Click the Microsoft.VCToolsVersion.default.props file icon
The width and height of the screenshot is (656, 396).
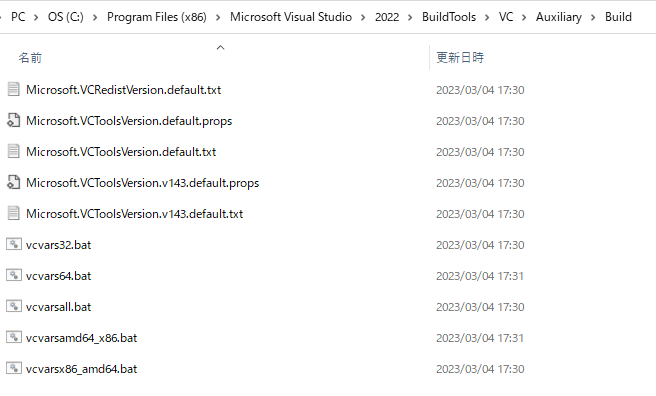[13, 120]
